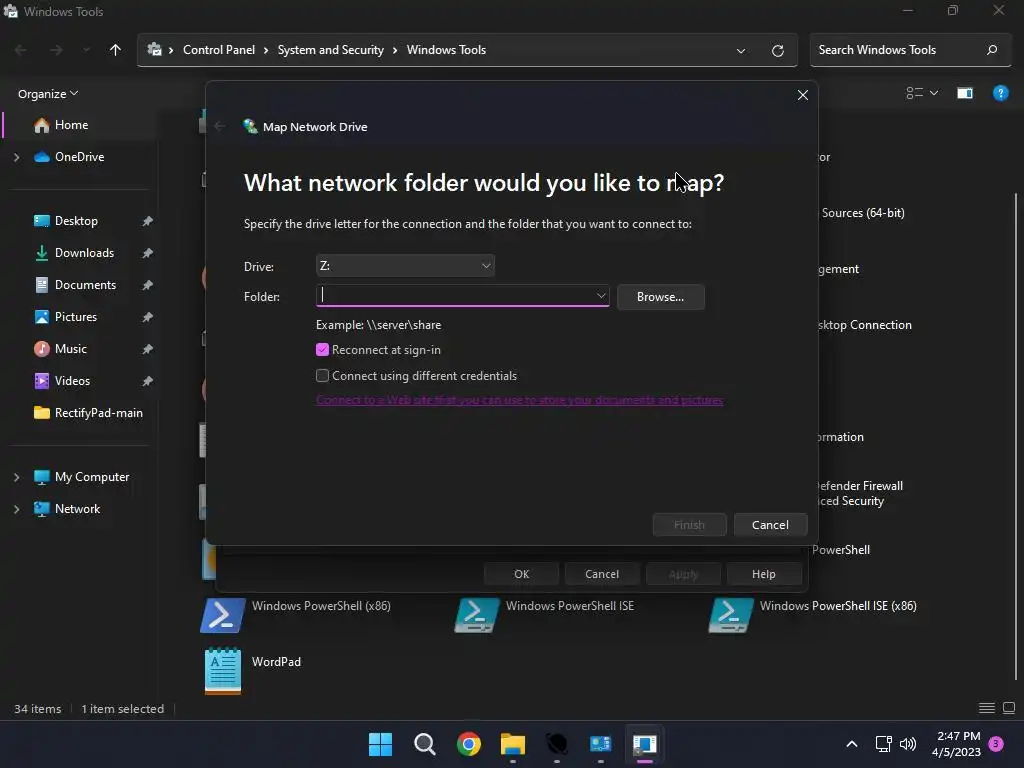The height and width of the screenshot is (768, 1024).
Task: Expand the address bar history dropdown
Action: click(x=741, y=50)
